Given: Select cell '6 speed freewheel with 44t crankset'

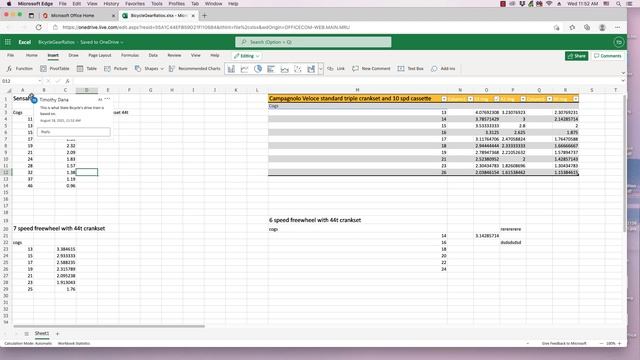Looking at the screenshot, I should click(315, 220).
